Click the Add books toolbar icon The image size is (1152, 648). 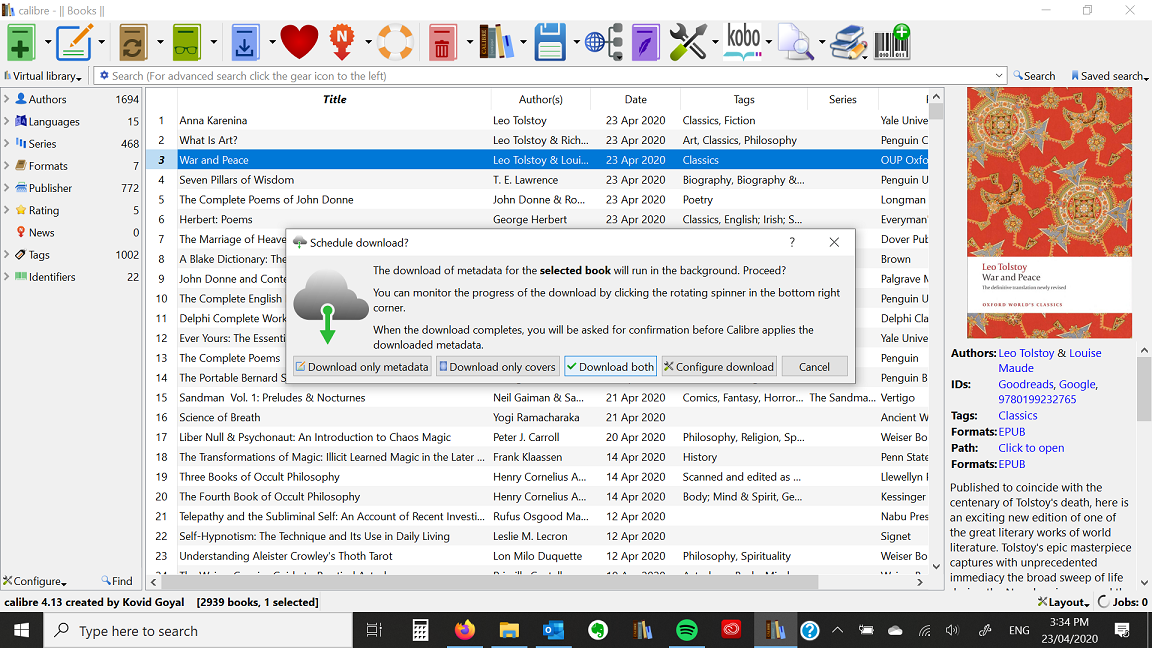(22, 43)
